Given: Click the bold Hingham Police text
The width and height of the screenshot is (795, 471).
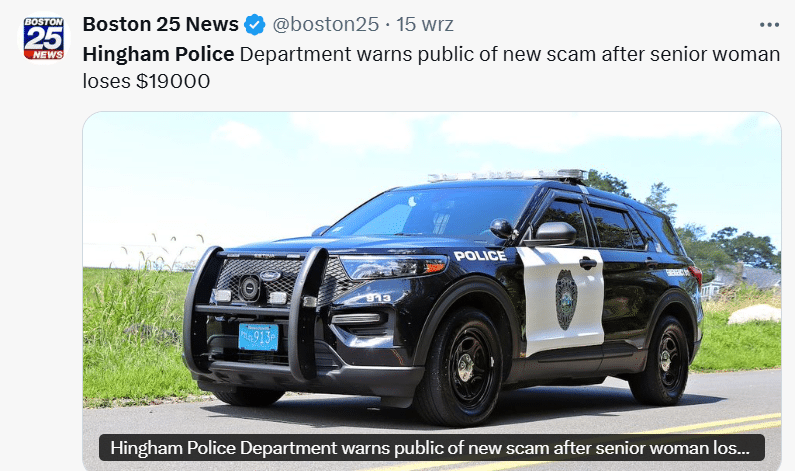Looking at the screenshot, I should pos(158,54).
